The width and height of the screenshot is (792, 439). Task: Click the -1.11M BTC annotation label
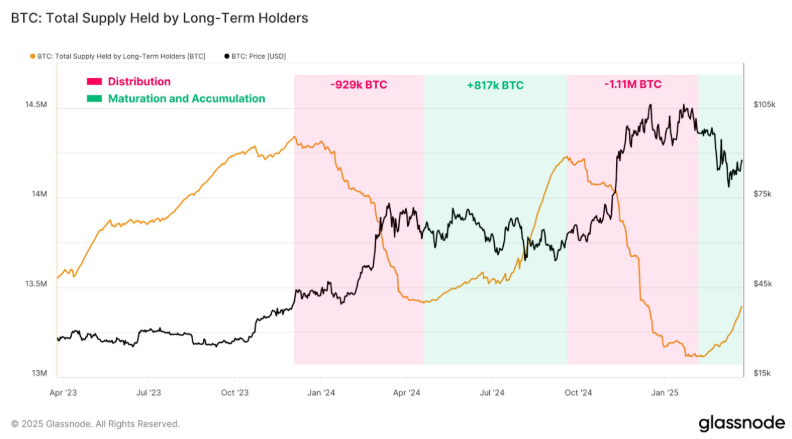point(632,84)
